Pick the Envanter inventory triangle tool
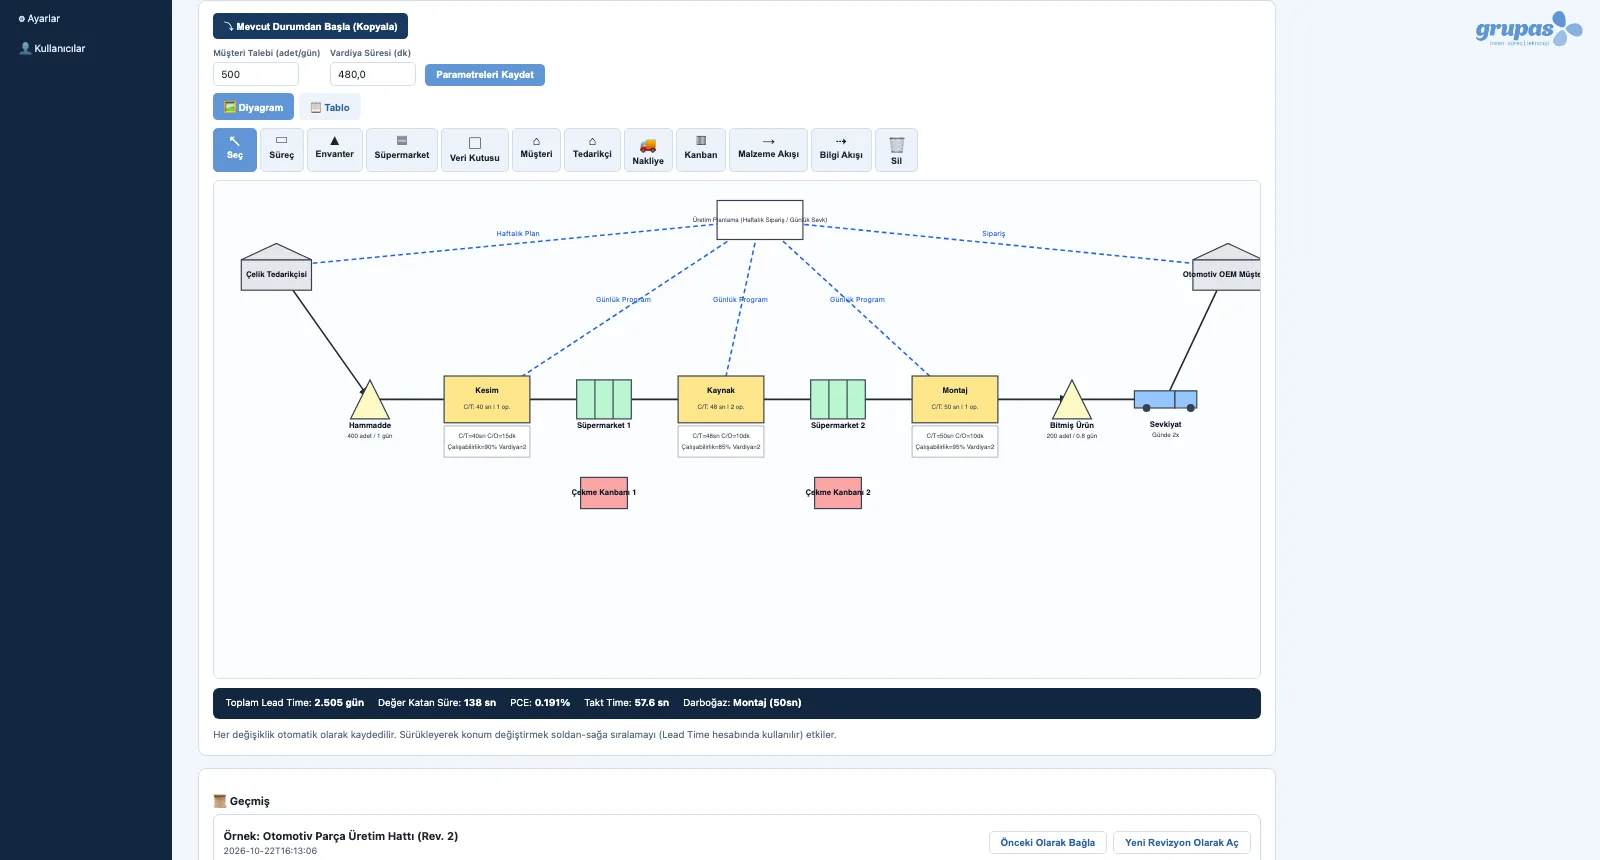The image size is (1600, 860). coord(335,150)
